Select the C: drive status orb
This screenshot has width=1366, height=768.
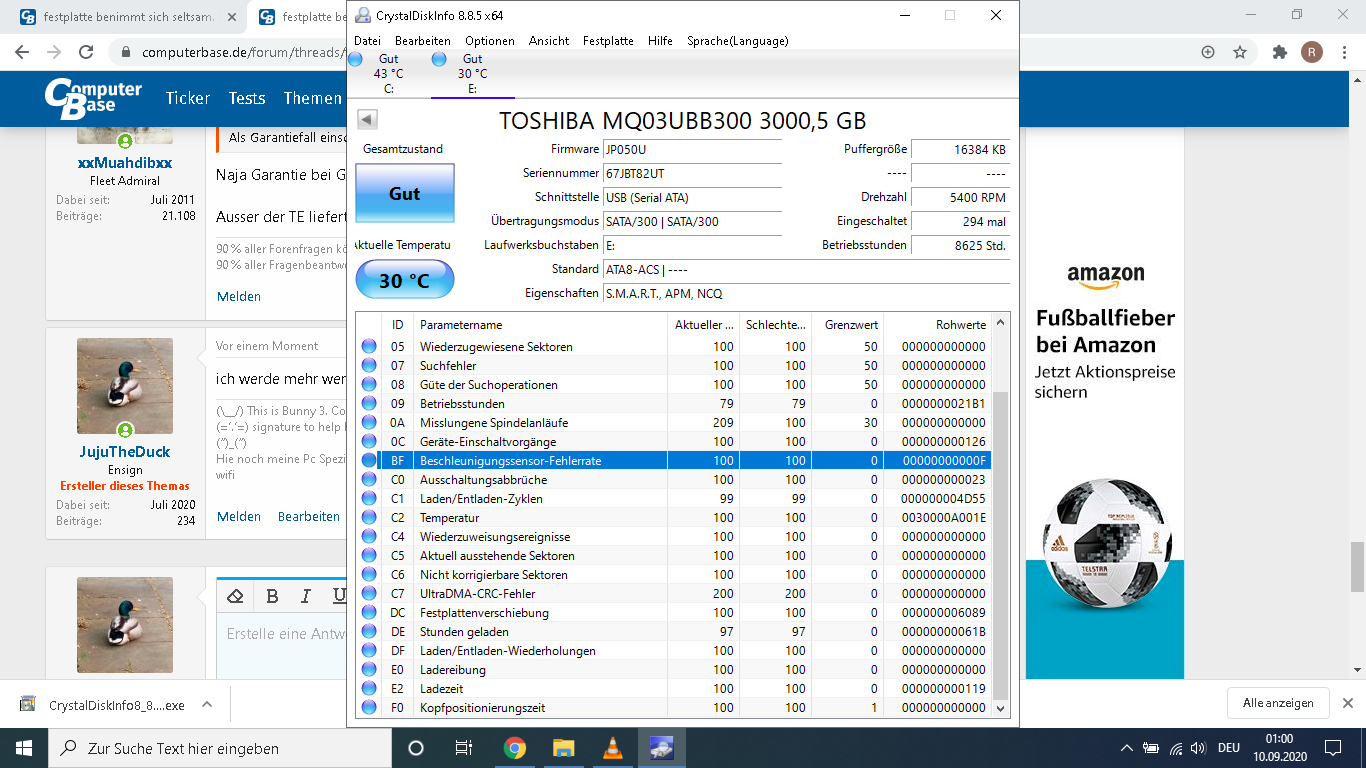pyautogui.click(x=355, y=59)
